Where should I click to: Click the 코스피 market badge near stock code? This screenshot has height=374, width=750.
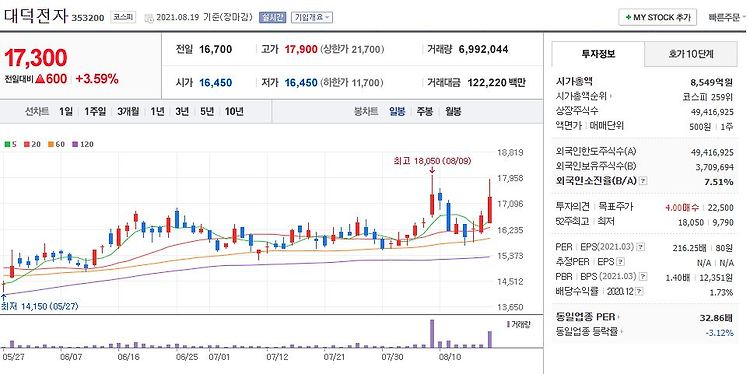click(x=123, y=18)
